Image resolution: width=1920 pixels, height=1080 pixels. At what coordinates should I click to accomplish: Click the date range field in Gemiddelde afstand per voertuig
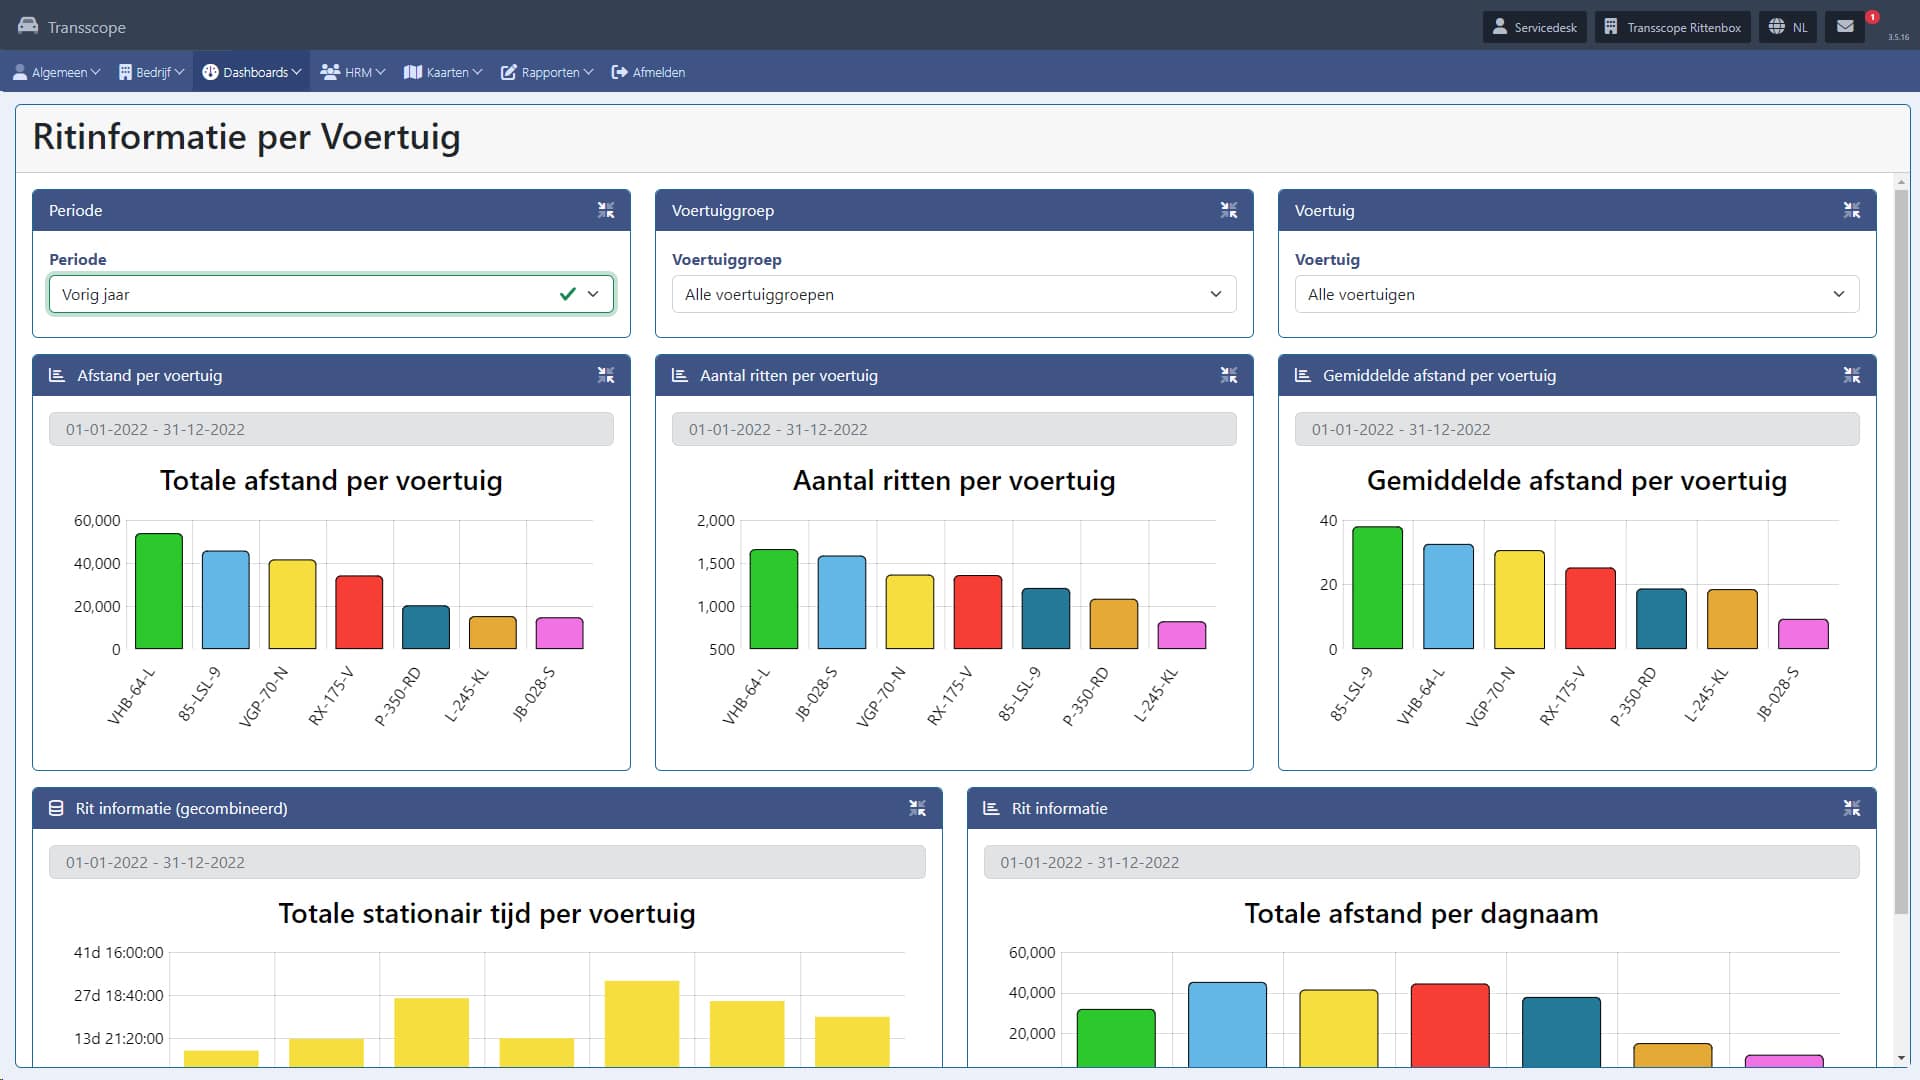pos(1577,429)
